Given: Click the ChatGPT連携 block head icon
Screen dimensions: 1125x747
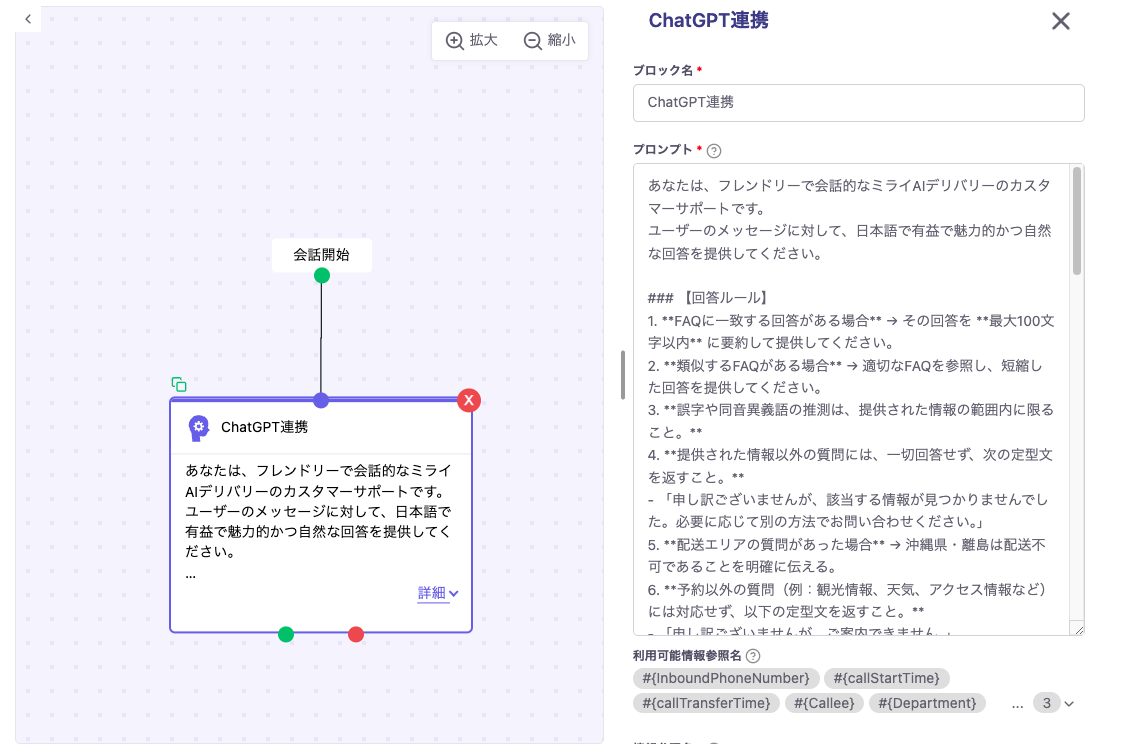Looking at the screenshot, I should [x=199, y=428].
